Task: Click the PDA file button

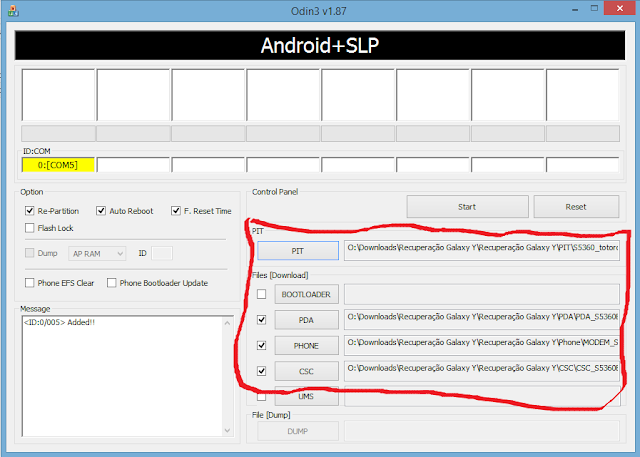Action: point(306,320)
